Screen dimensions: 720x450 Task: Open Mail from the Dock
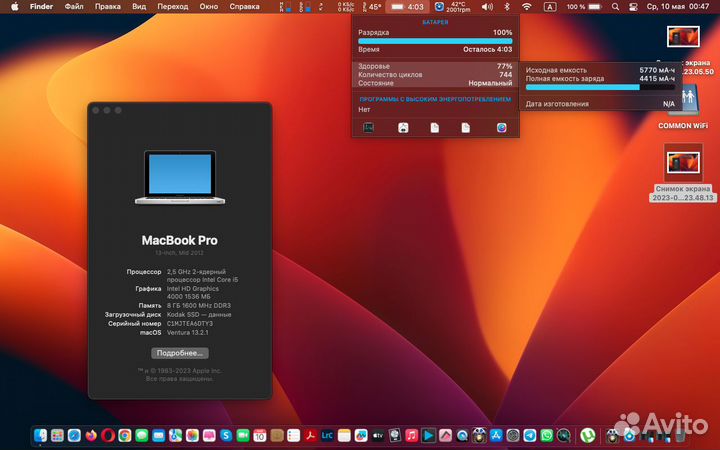(158, 435)
